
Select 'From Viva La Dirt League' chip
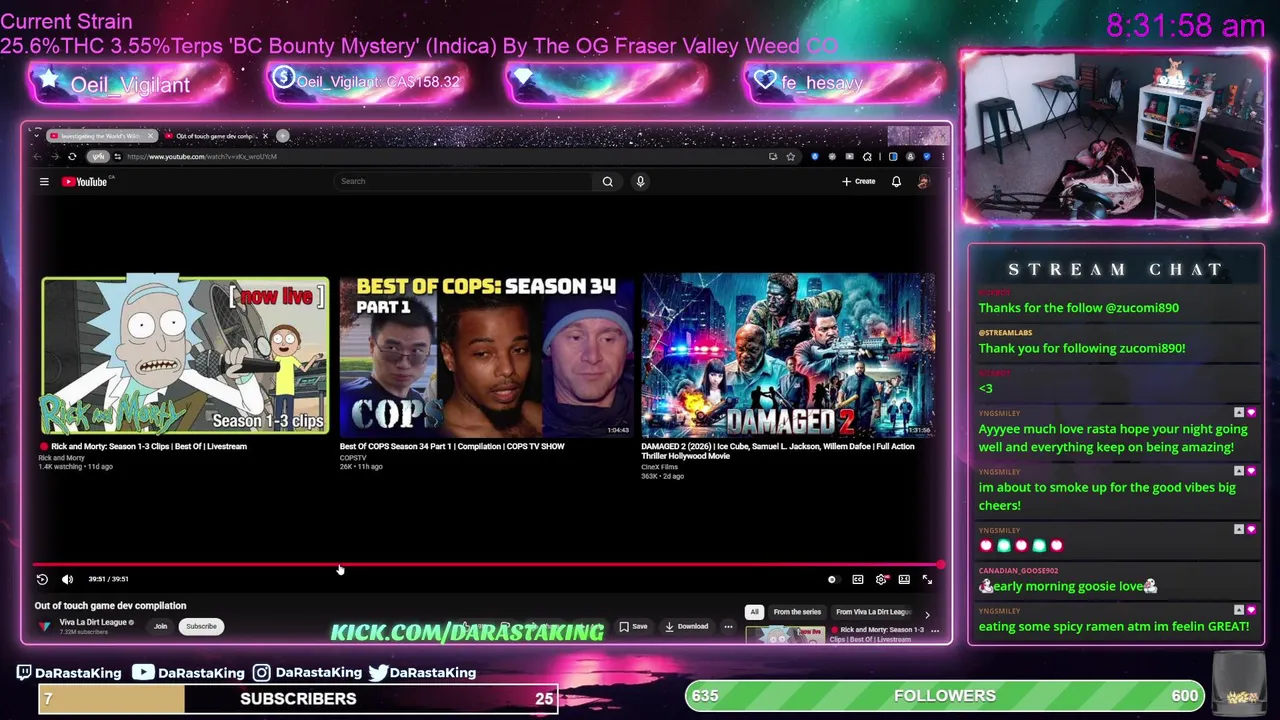pyautogui.click(x=873, y=612)
